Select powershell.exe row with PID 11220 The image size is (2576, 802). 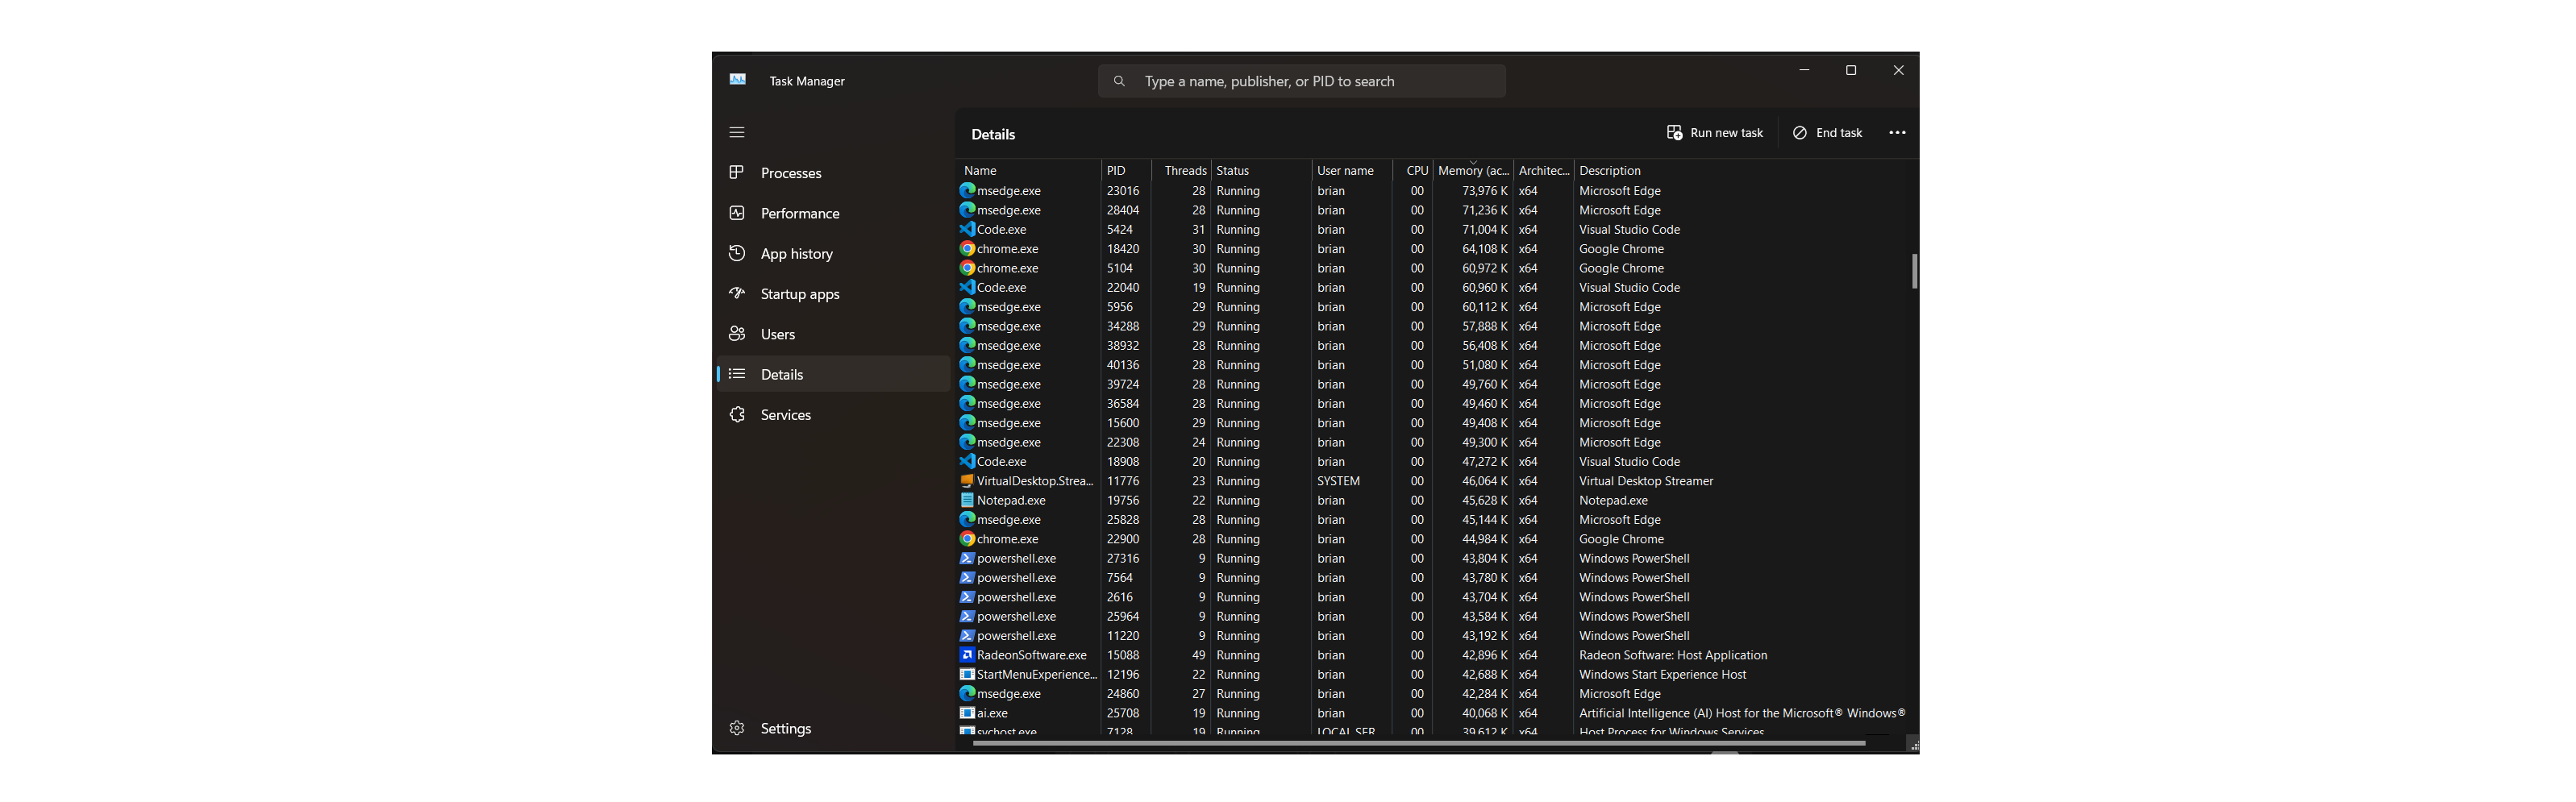pos(1432,636)
